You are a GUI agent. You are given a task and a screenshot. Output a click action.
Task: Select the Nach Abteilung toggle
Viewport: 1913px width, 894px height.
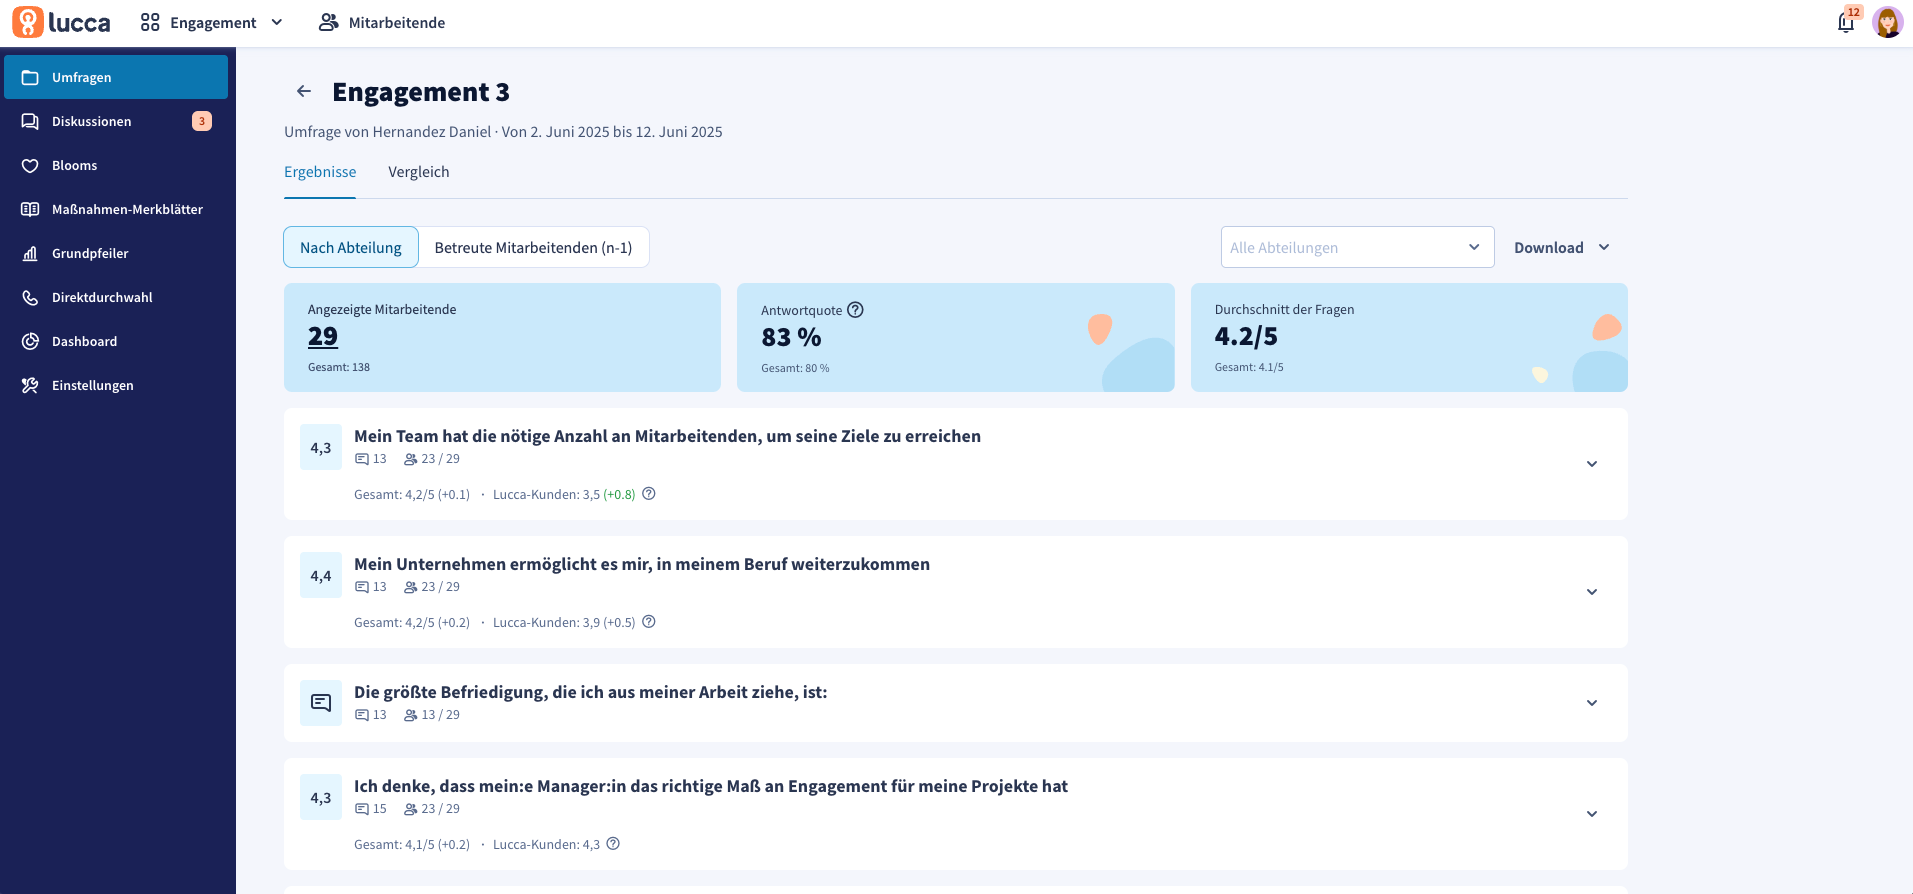click(351, 248)
